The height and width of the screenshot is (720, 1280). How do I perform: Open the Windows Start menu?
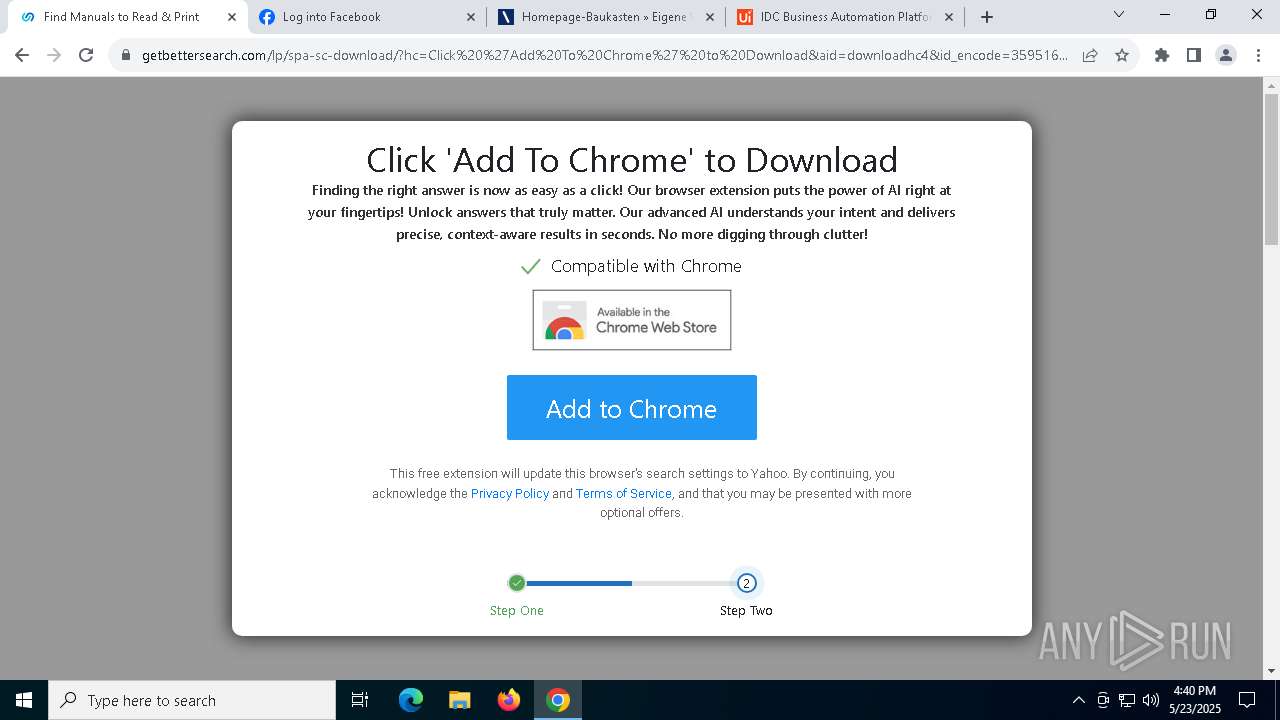(x=24, y=700)
